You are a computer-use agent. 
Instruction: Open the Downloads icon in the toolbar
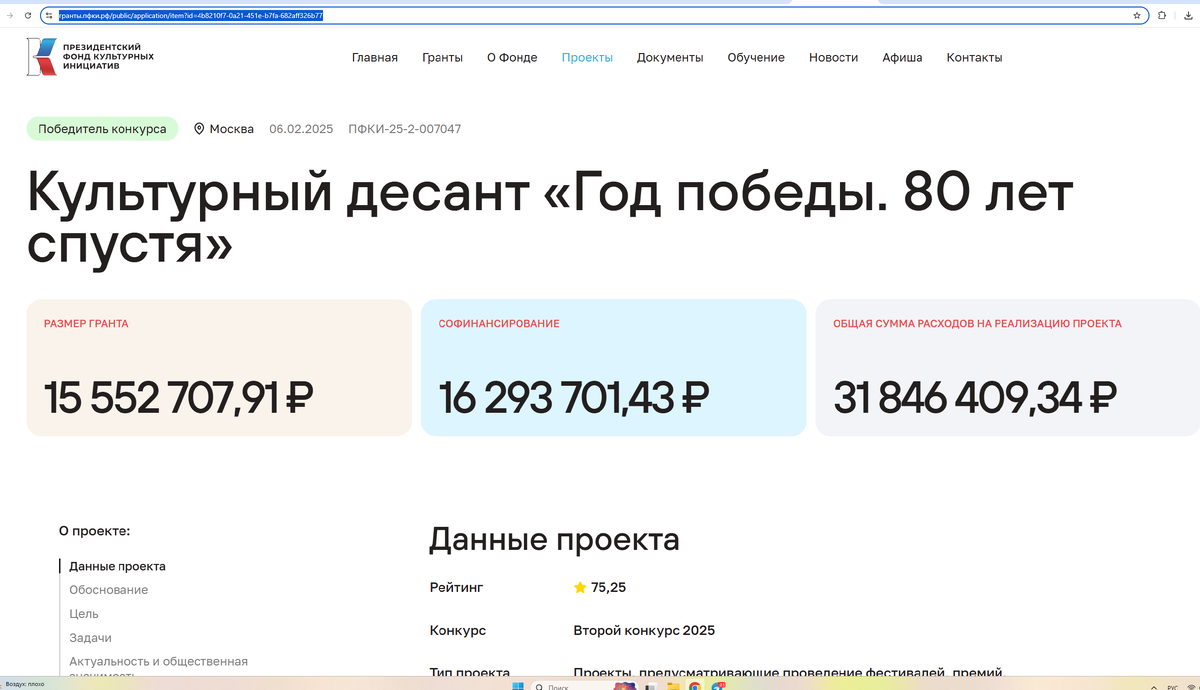(1188, 15)
